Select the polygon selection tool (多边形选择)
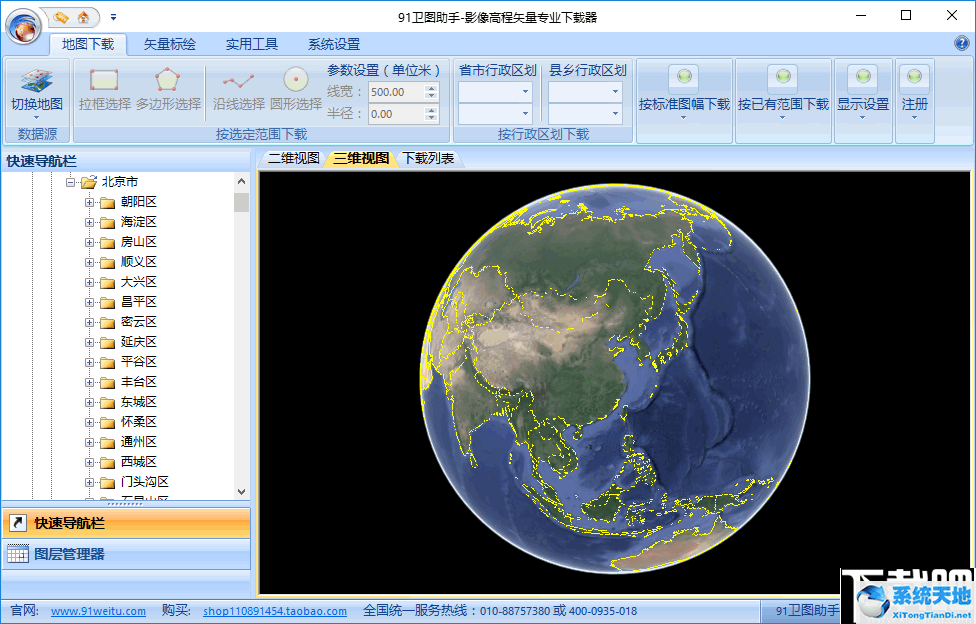976x624 pixels. pos(168,90)
